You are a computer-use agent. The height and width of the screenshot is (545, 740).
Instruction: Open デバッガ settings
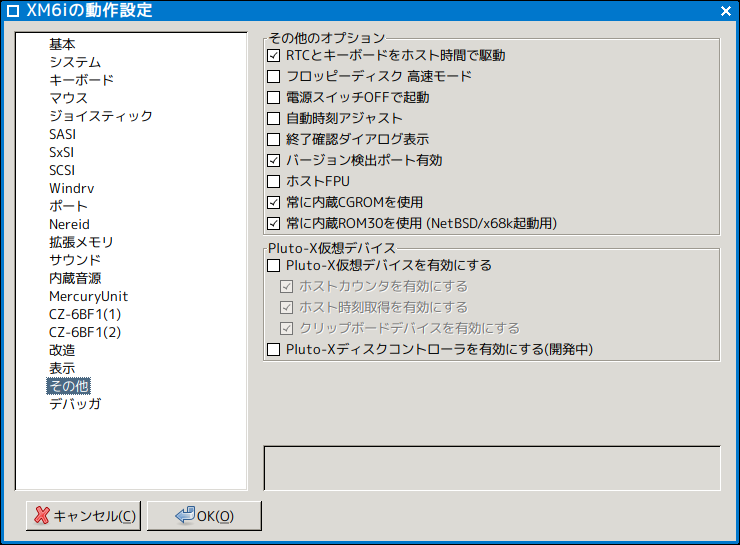pos(75,404)
